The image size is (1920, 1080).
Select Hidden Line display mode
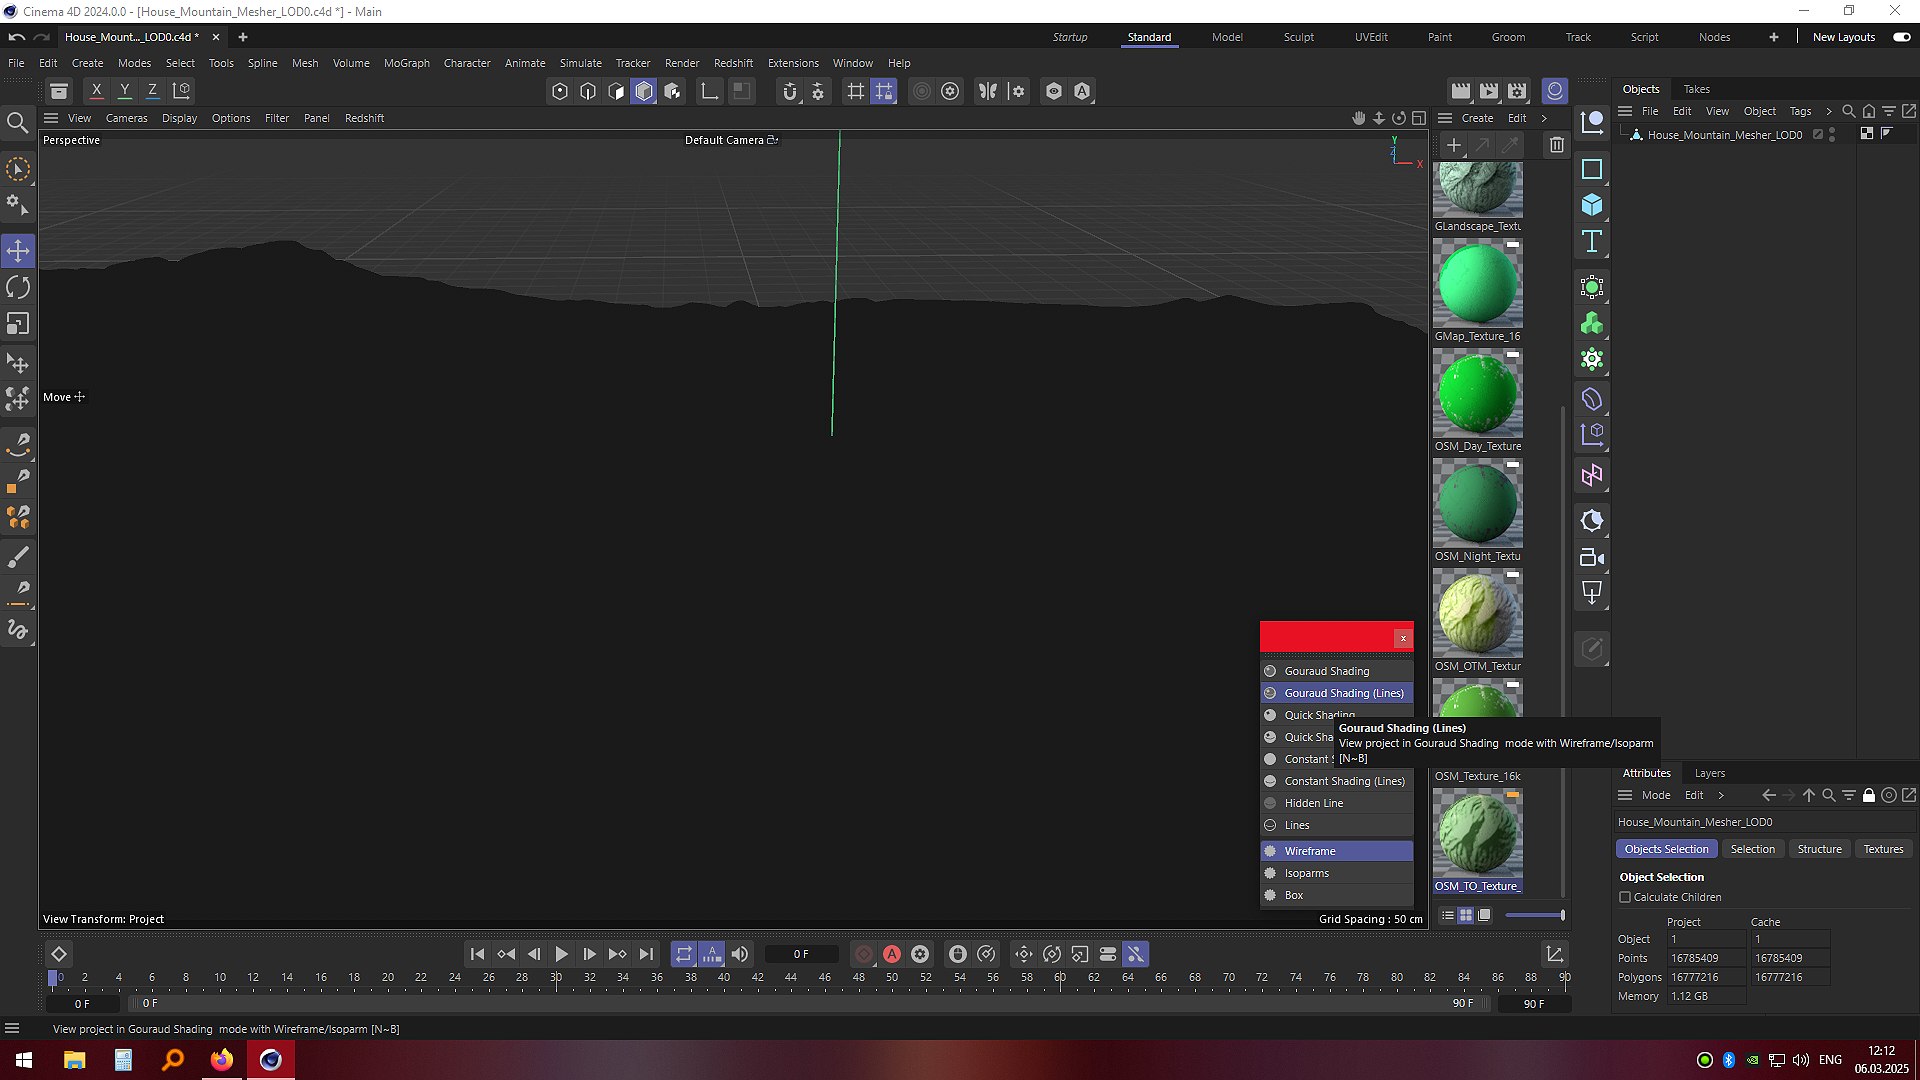pos(1337,803)
